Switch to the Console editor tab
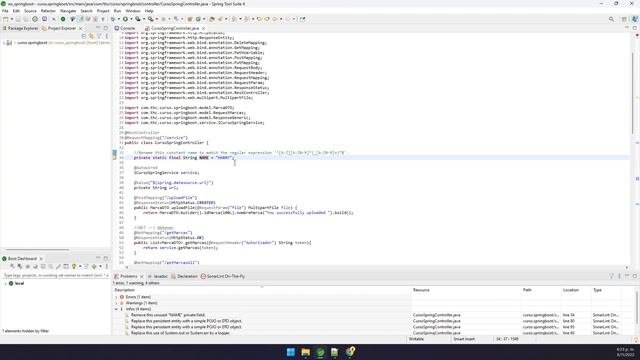This screenshot has width=640, height=360. (125, 28)
